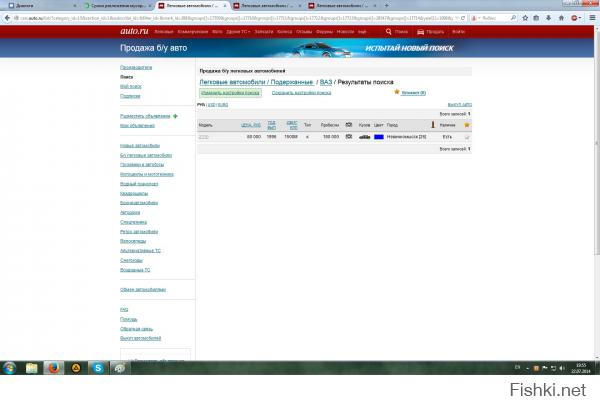
Task: Click the Windows Start button
Action: coord(9,368)
